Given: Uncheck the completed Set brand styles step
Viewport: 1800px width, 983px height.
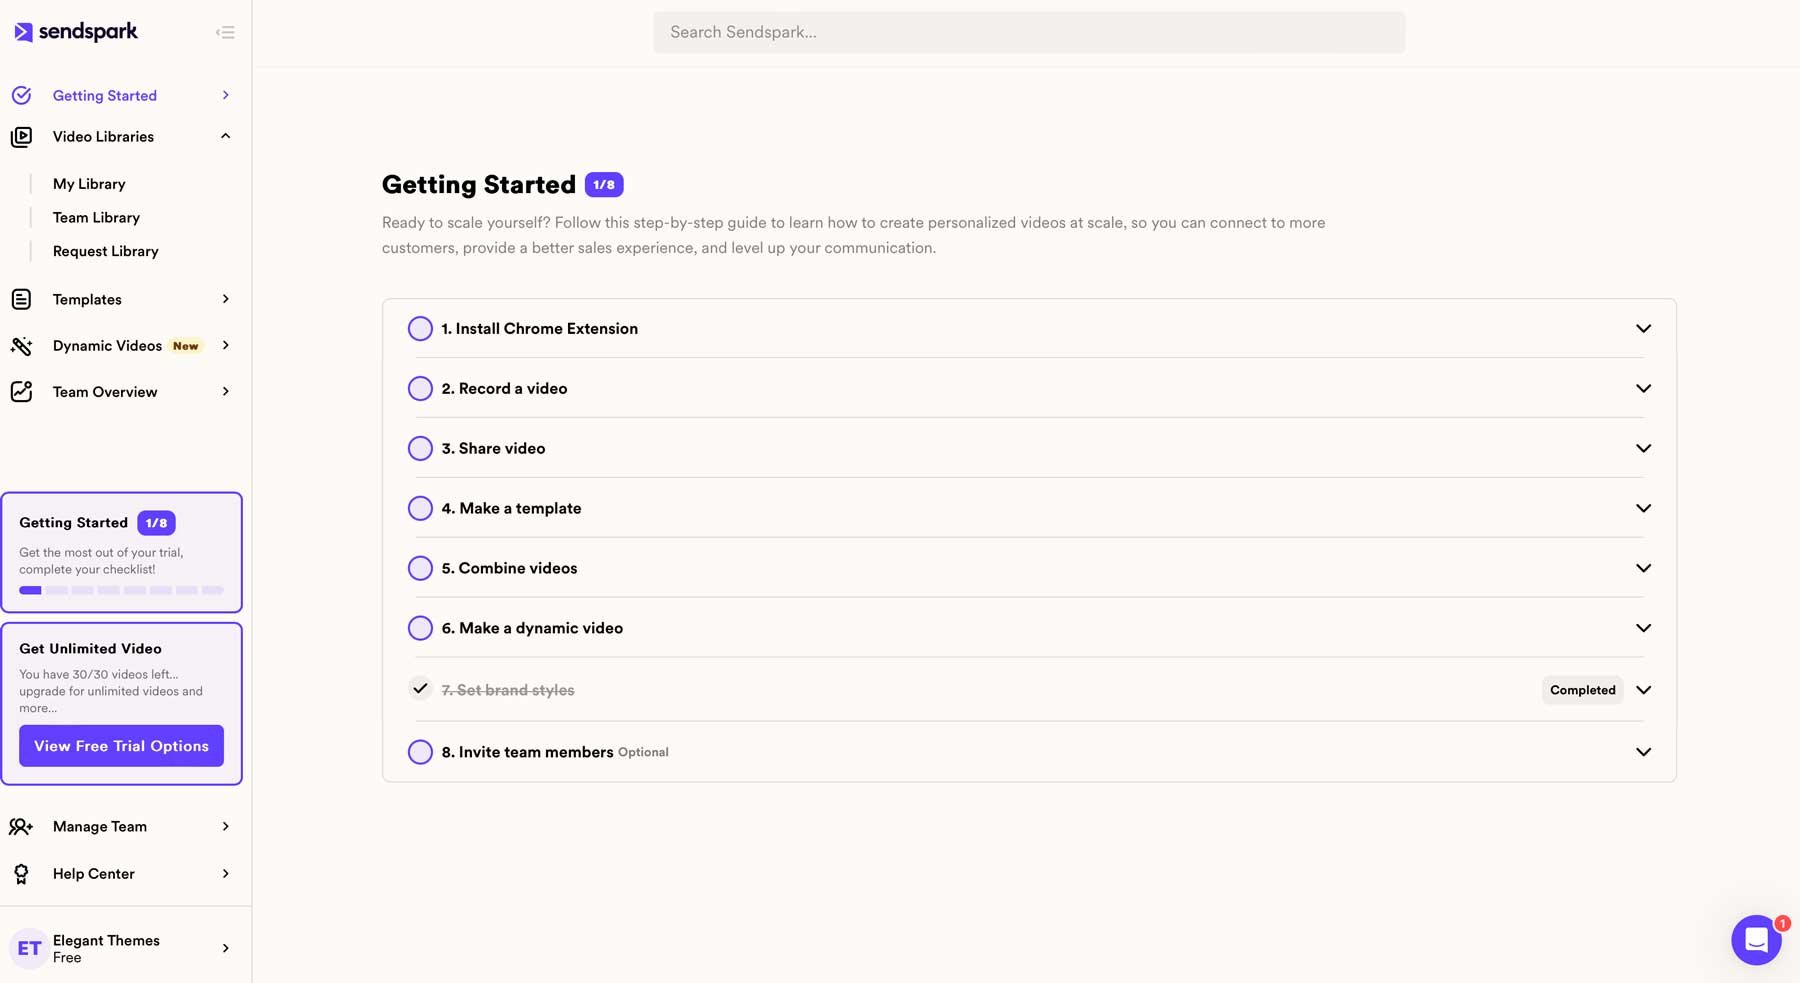Looking at the screenshot, I should tap(419, 689).
